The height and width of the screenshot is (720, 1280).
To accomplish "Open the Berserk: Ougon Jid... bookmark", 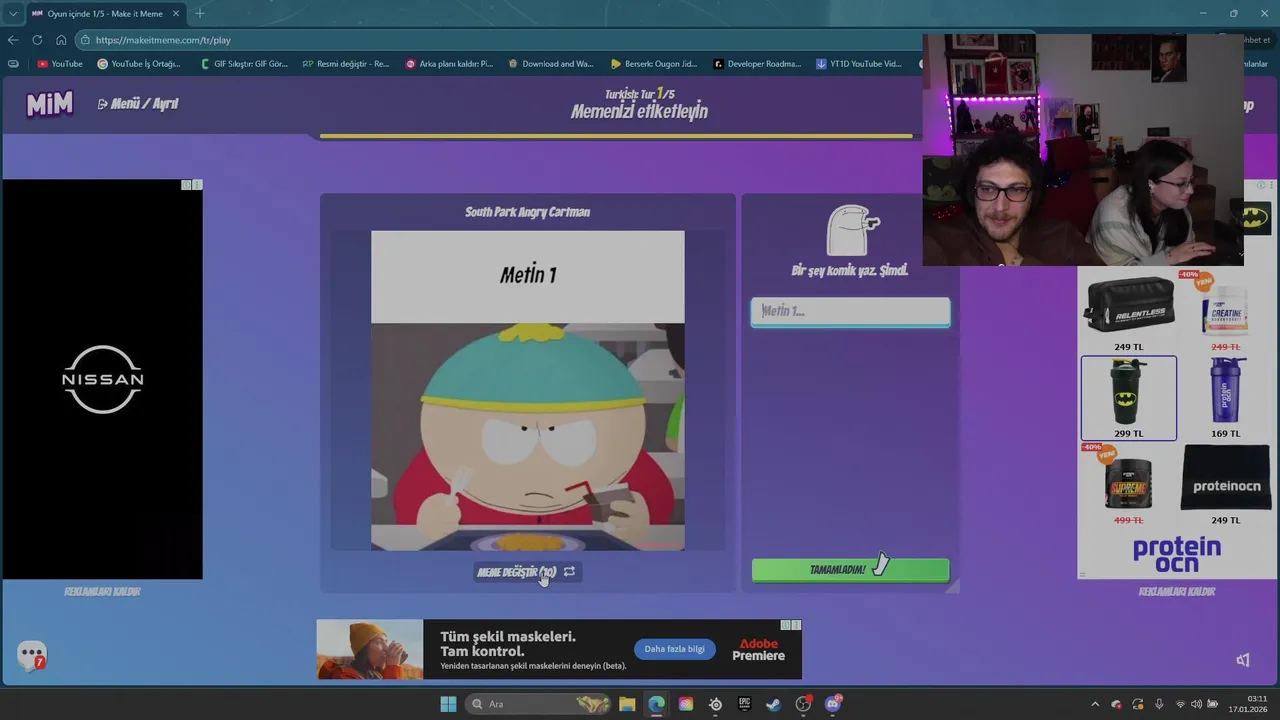I will coord(654,64).
